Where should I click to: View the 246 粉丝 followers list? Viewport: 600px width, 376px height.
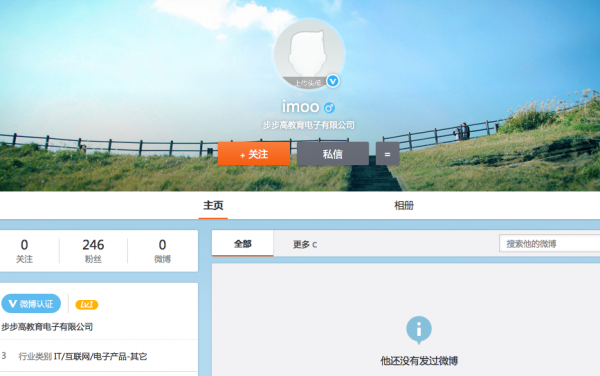point(93,251)
